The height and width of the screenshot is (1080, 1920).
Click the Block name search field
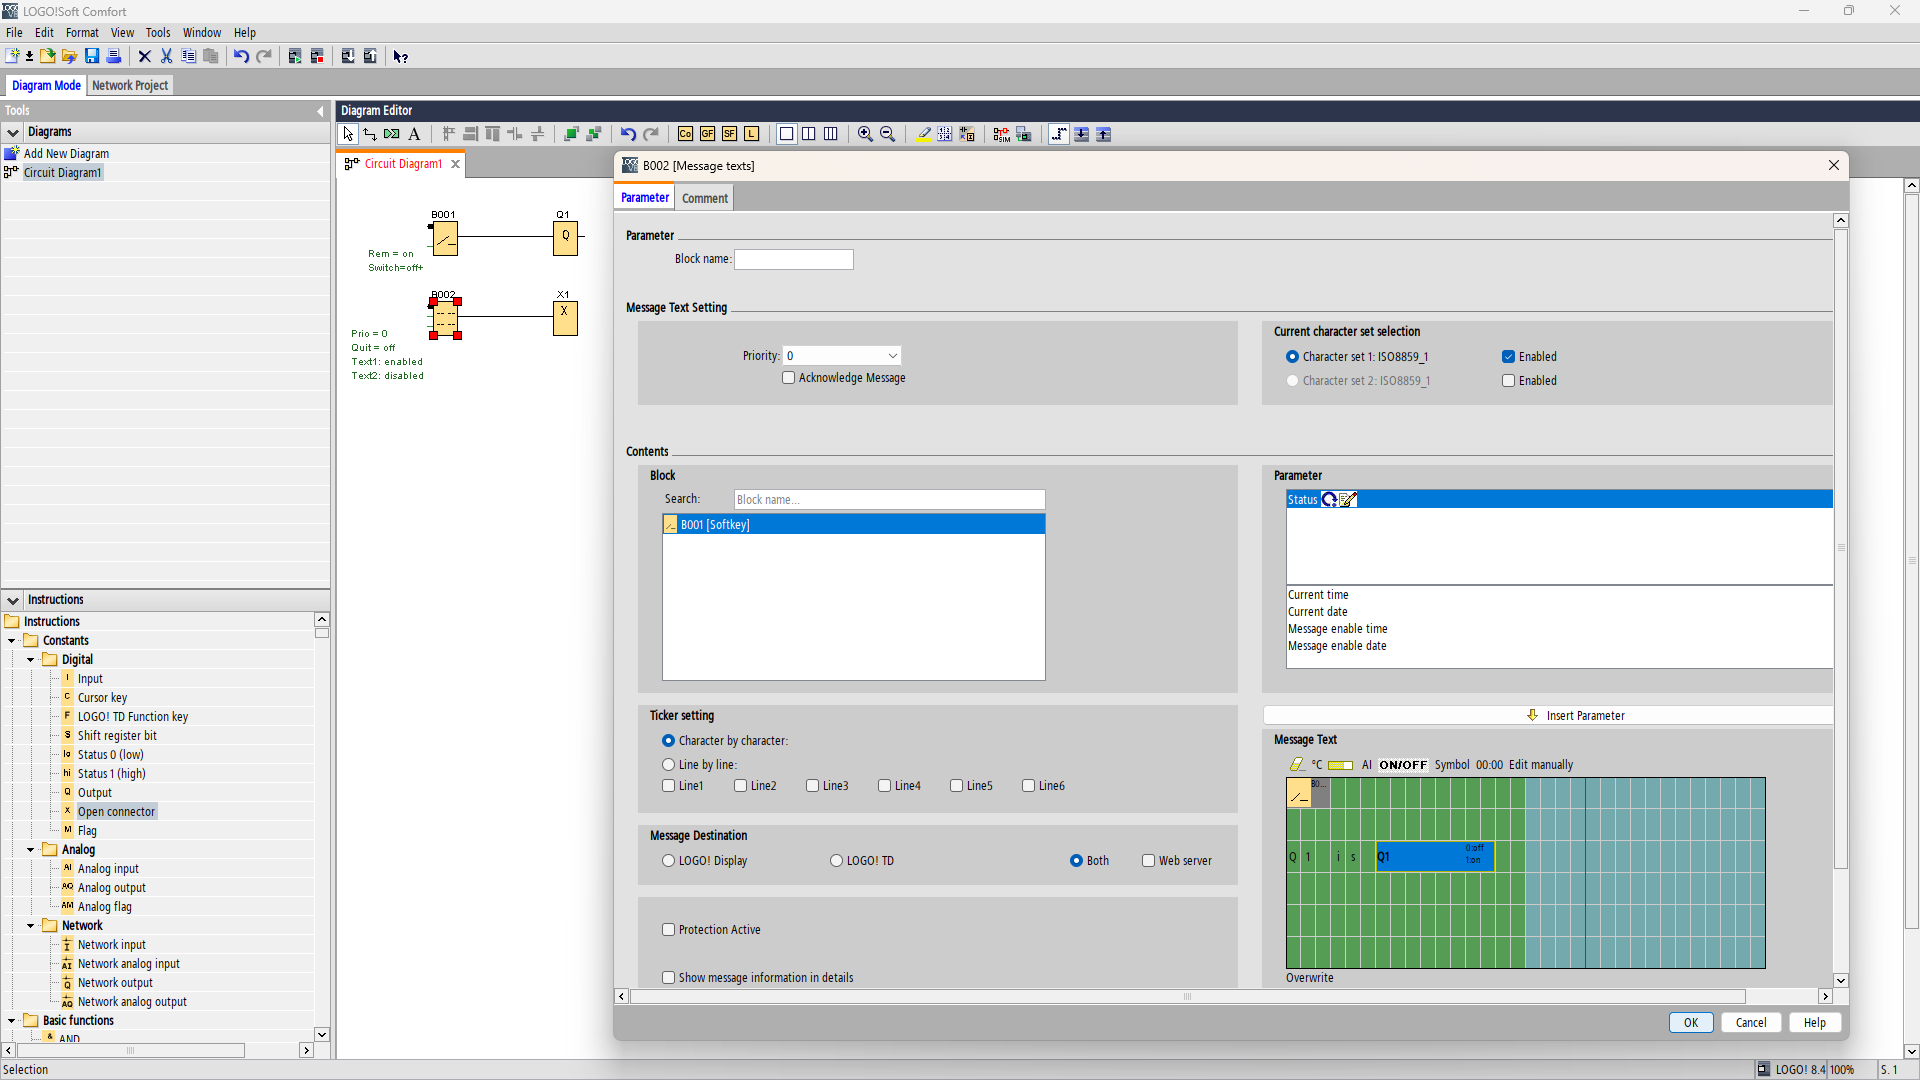coord(889,500)
